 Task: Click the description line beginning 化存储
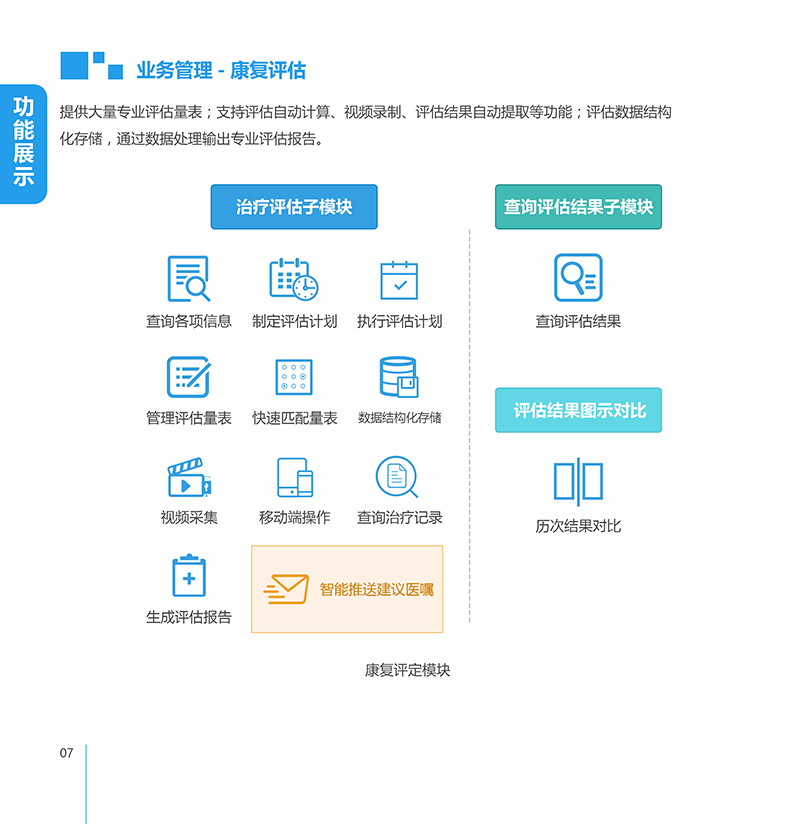[x=191, y=139]
